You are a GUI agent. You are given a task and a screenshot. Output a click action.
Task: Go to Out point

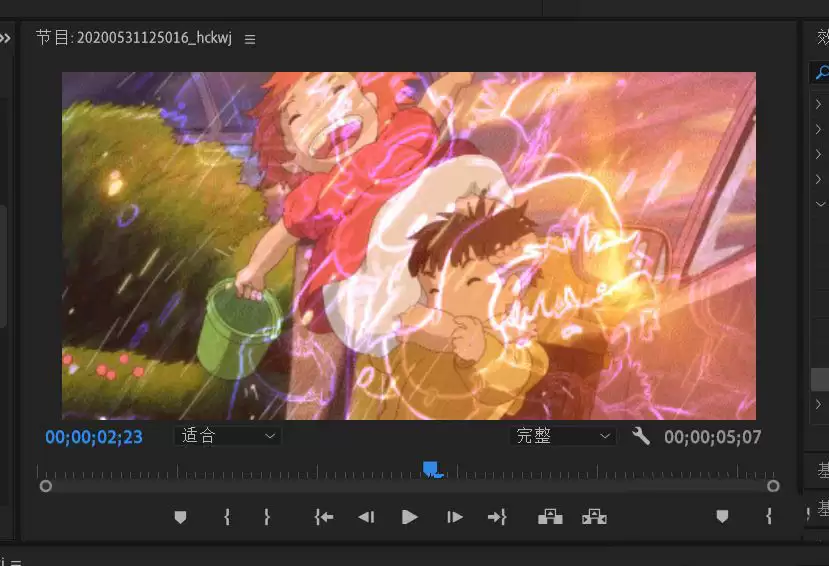[497, 517]
